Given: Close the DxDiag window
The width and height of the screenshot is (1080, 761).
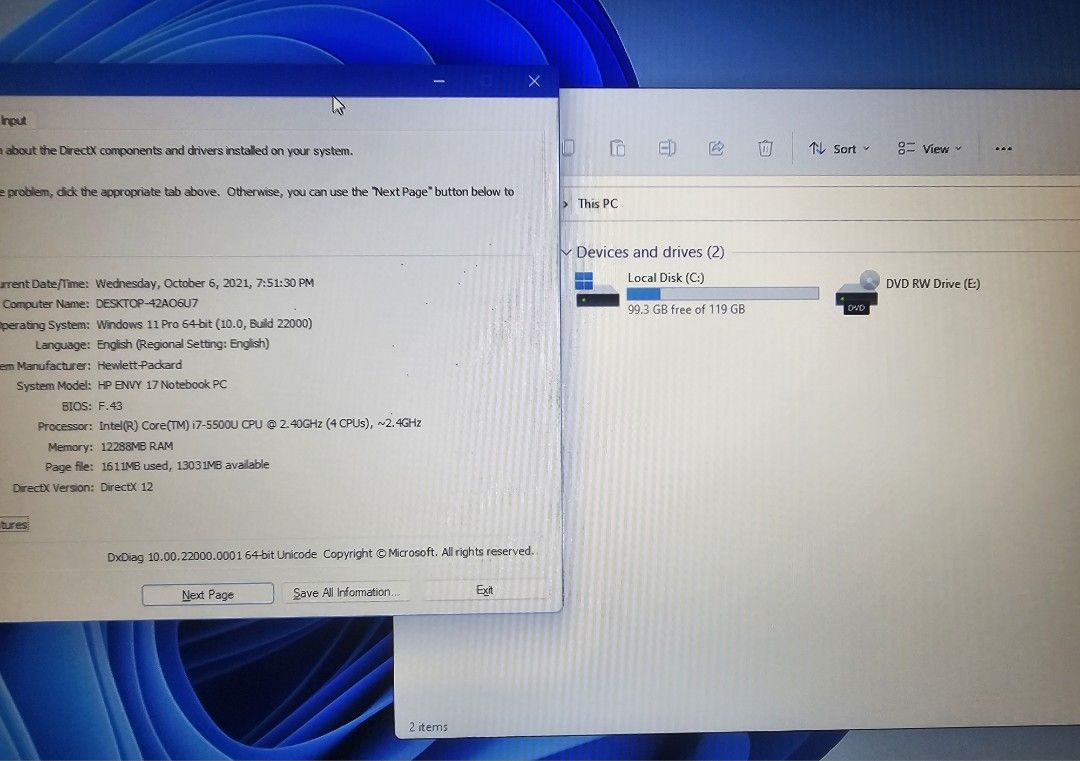Looking at the screenshot, I should click(534, 81).
